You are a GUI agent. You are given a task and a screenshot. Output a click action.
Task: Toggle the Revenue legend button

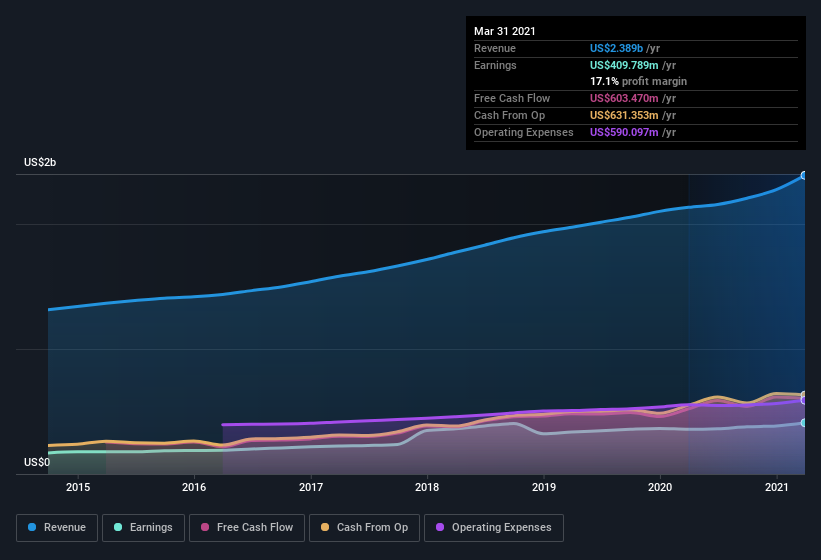[x=57, y=528]
